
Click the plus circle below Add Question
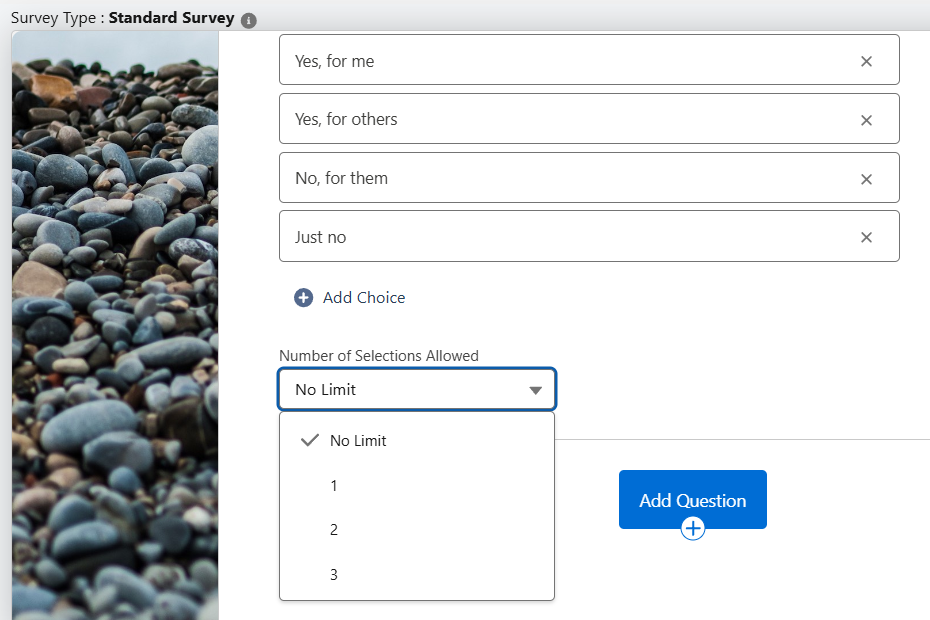[x=693, y=528]
